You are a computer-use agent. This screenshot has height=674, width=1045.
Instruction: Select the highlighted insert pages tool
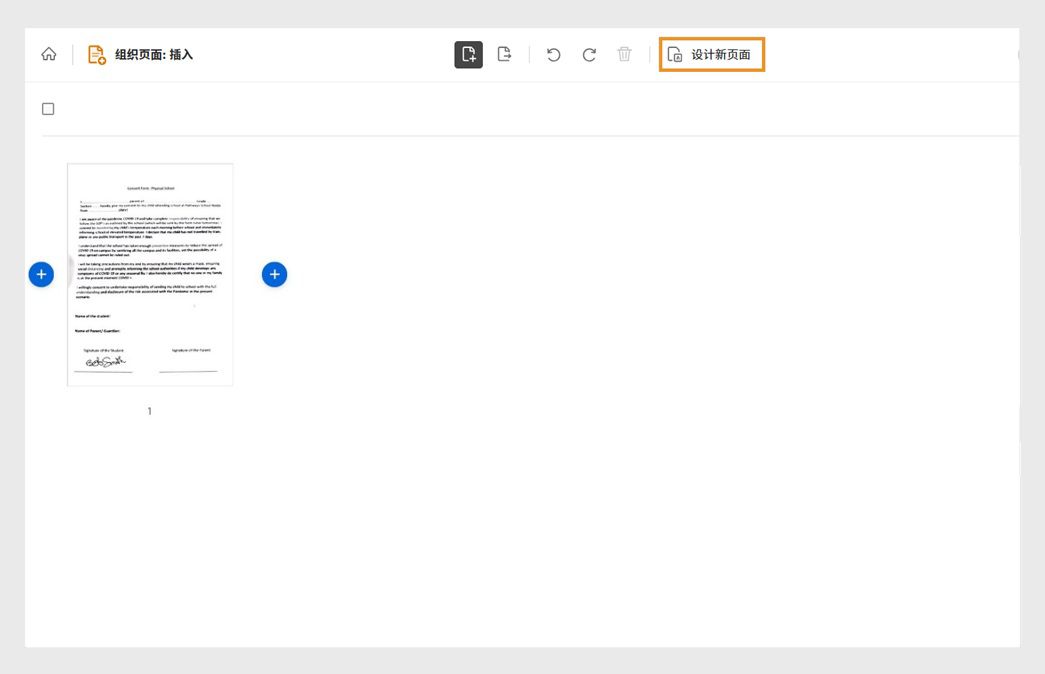point(469,54)
